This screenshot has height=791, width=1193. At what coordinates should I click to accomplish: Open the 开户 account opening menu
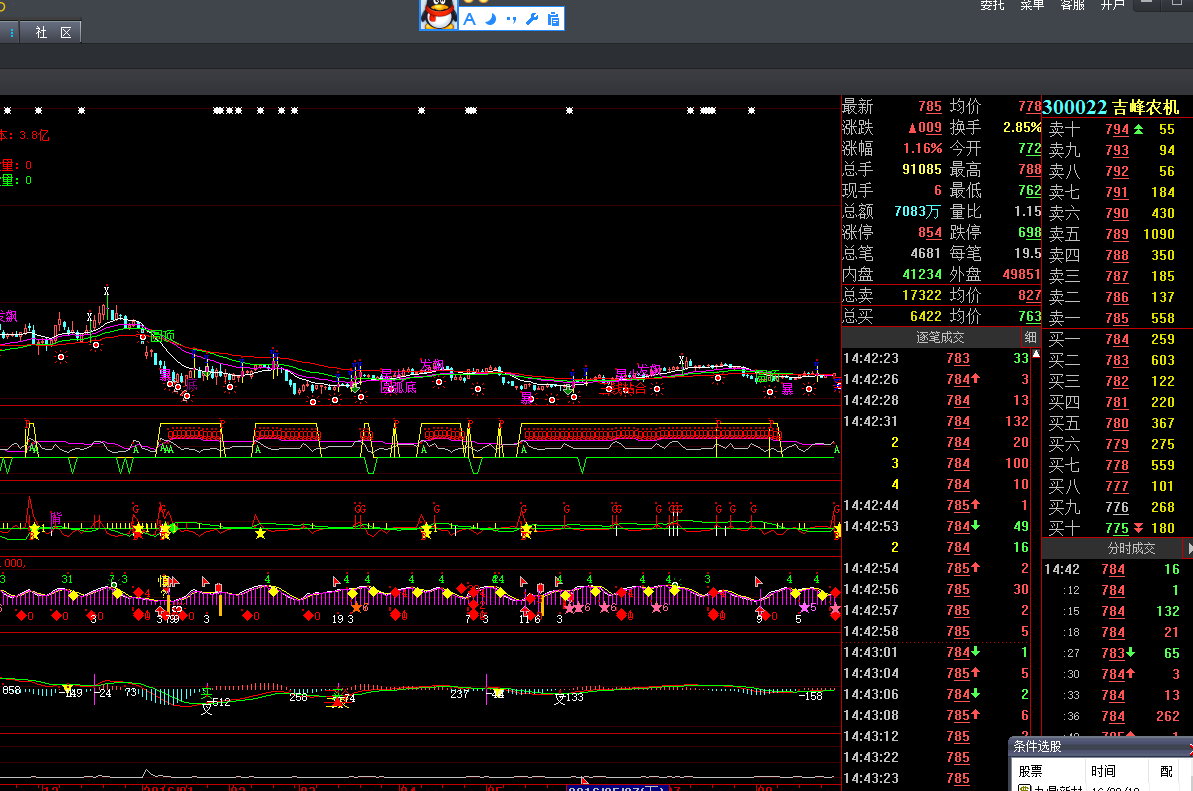tap(1112, 5)
